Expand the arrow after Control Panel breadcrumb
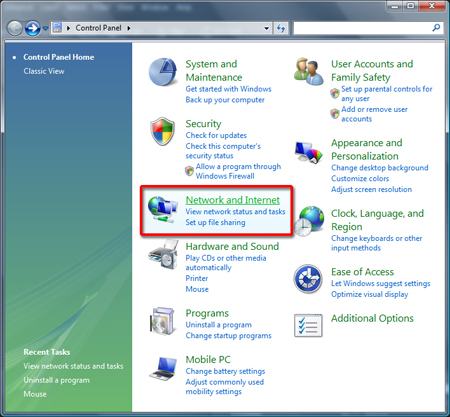Image resolution: width=450 pixels, height=417 pixels. pyautogui.click(x=129, y=28)
